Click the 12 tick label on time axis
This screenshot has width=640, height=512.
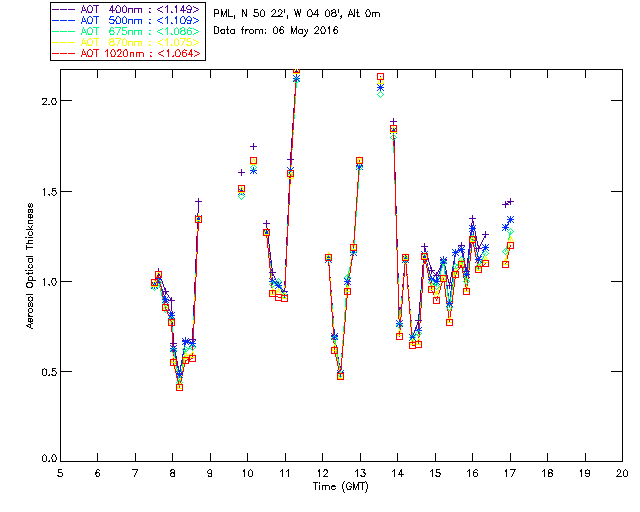pos(322,472)
